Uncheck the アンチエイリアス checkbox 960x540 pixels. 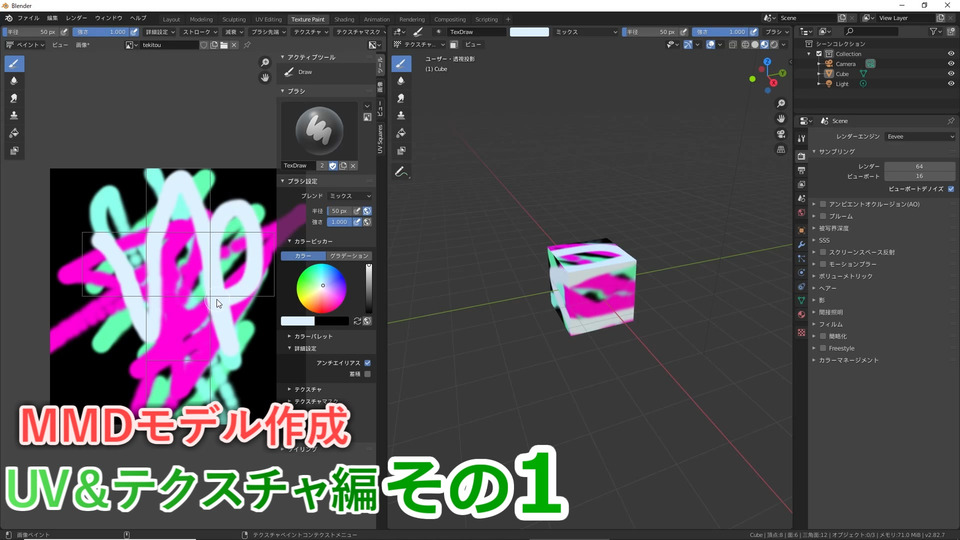coord(367,363)
